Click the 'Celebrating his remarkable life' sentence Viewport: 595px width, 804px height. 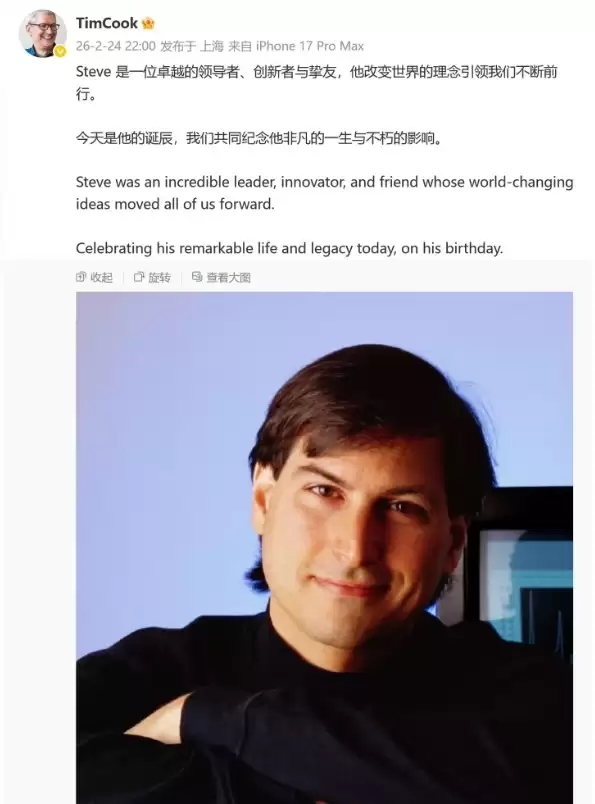coord(289,248)
